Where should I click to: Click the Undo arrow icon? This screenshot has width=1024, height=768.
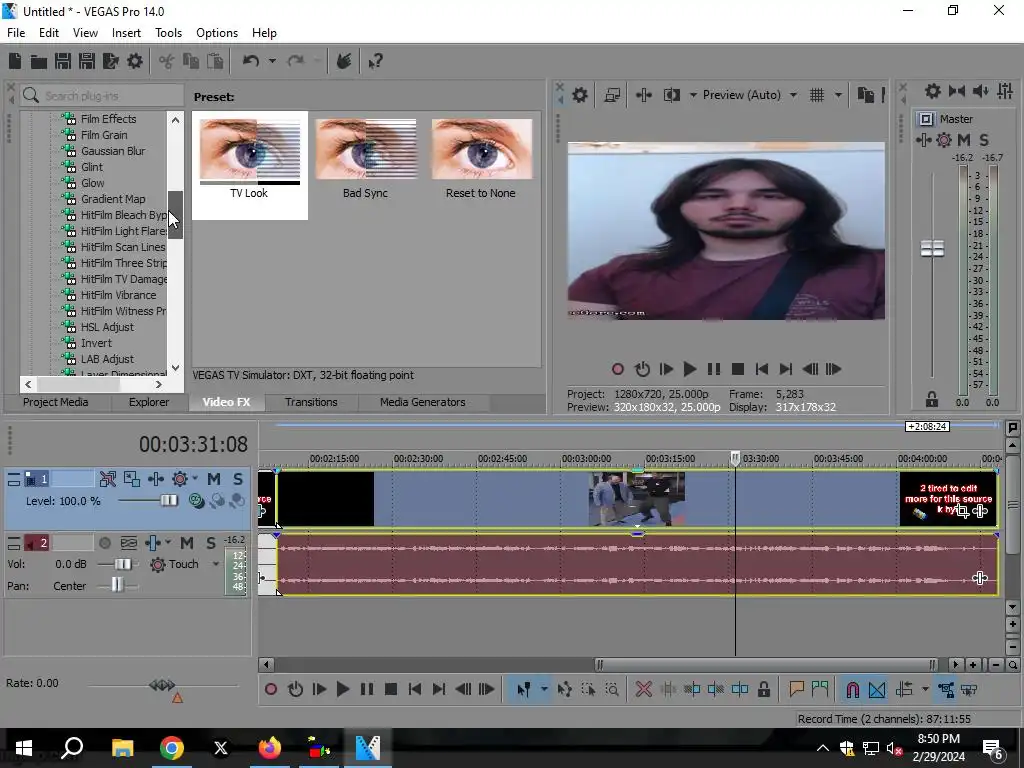tap(251, 61)
